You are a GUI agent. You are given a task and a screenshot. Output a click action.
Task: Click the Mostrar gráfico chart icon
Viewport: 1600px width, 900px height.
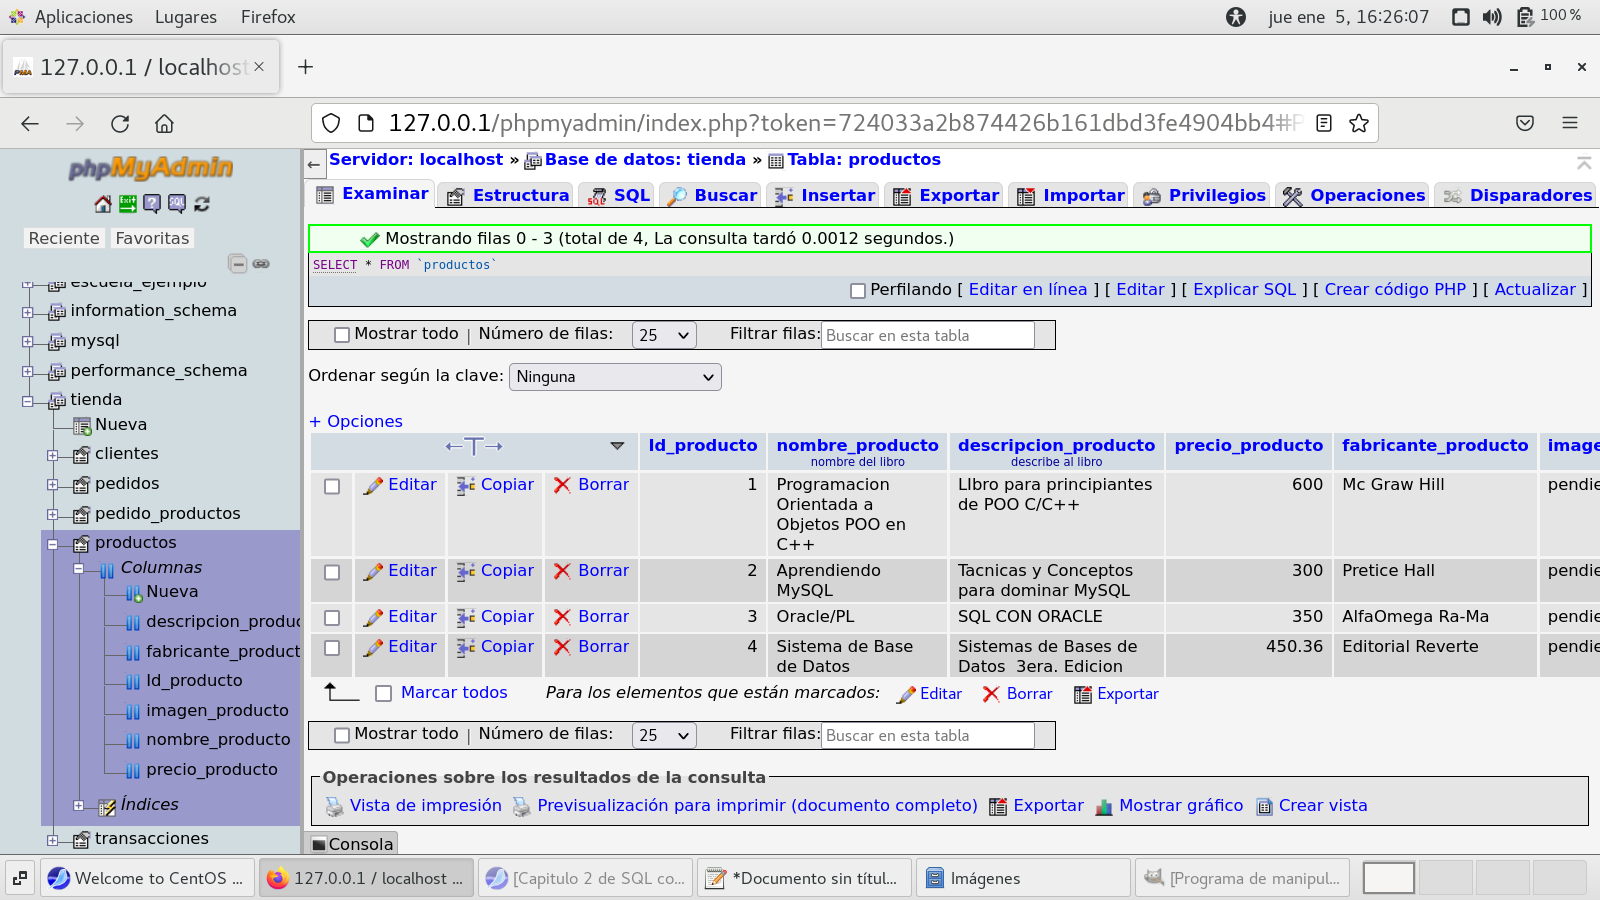pyautogui.click(x=1104, y=807)
